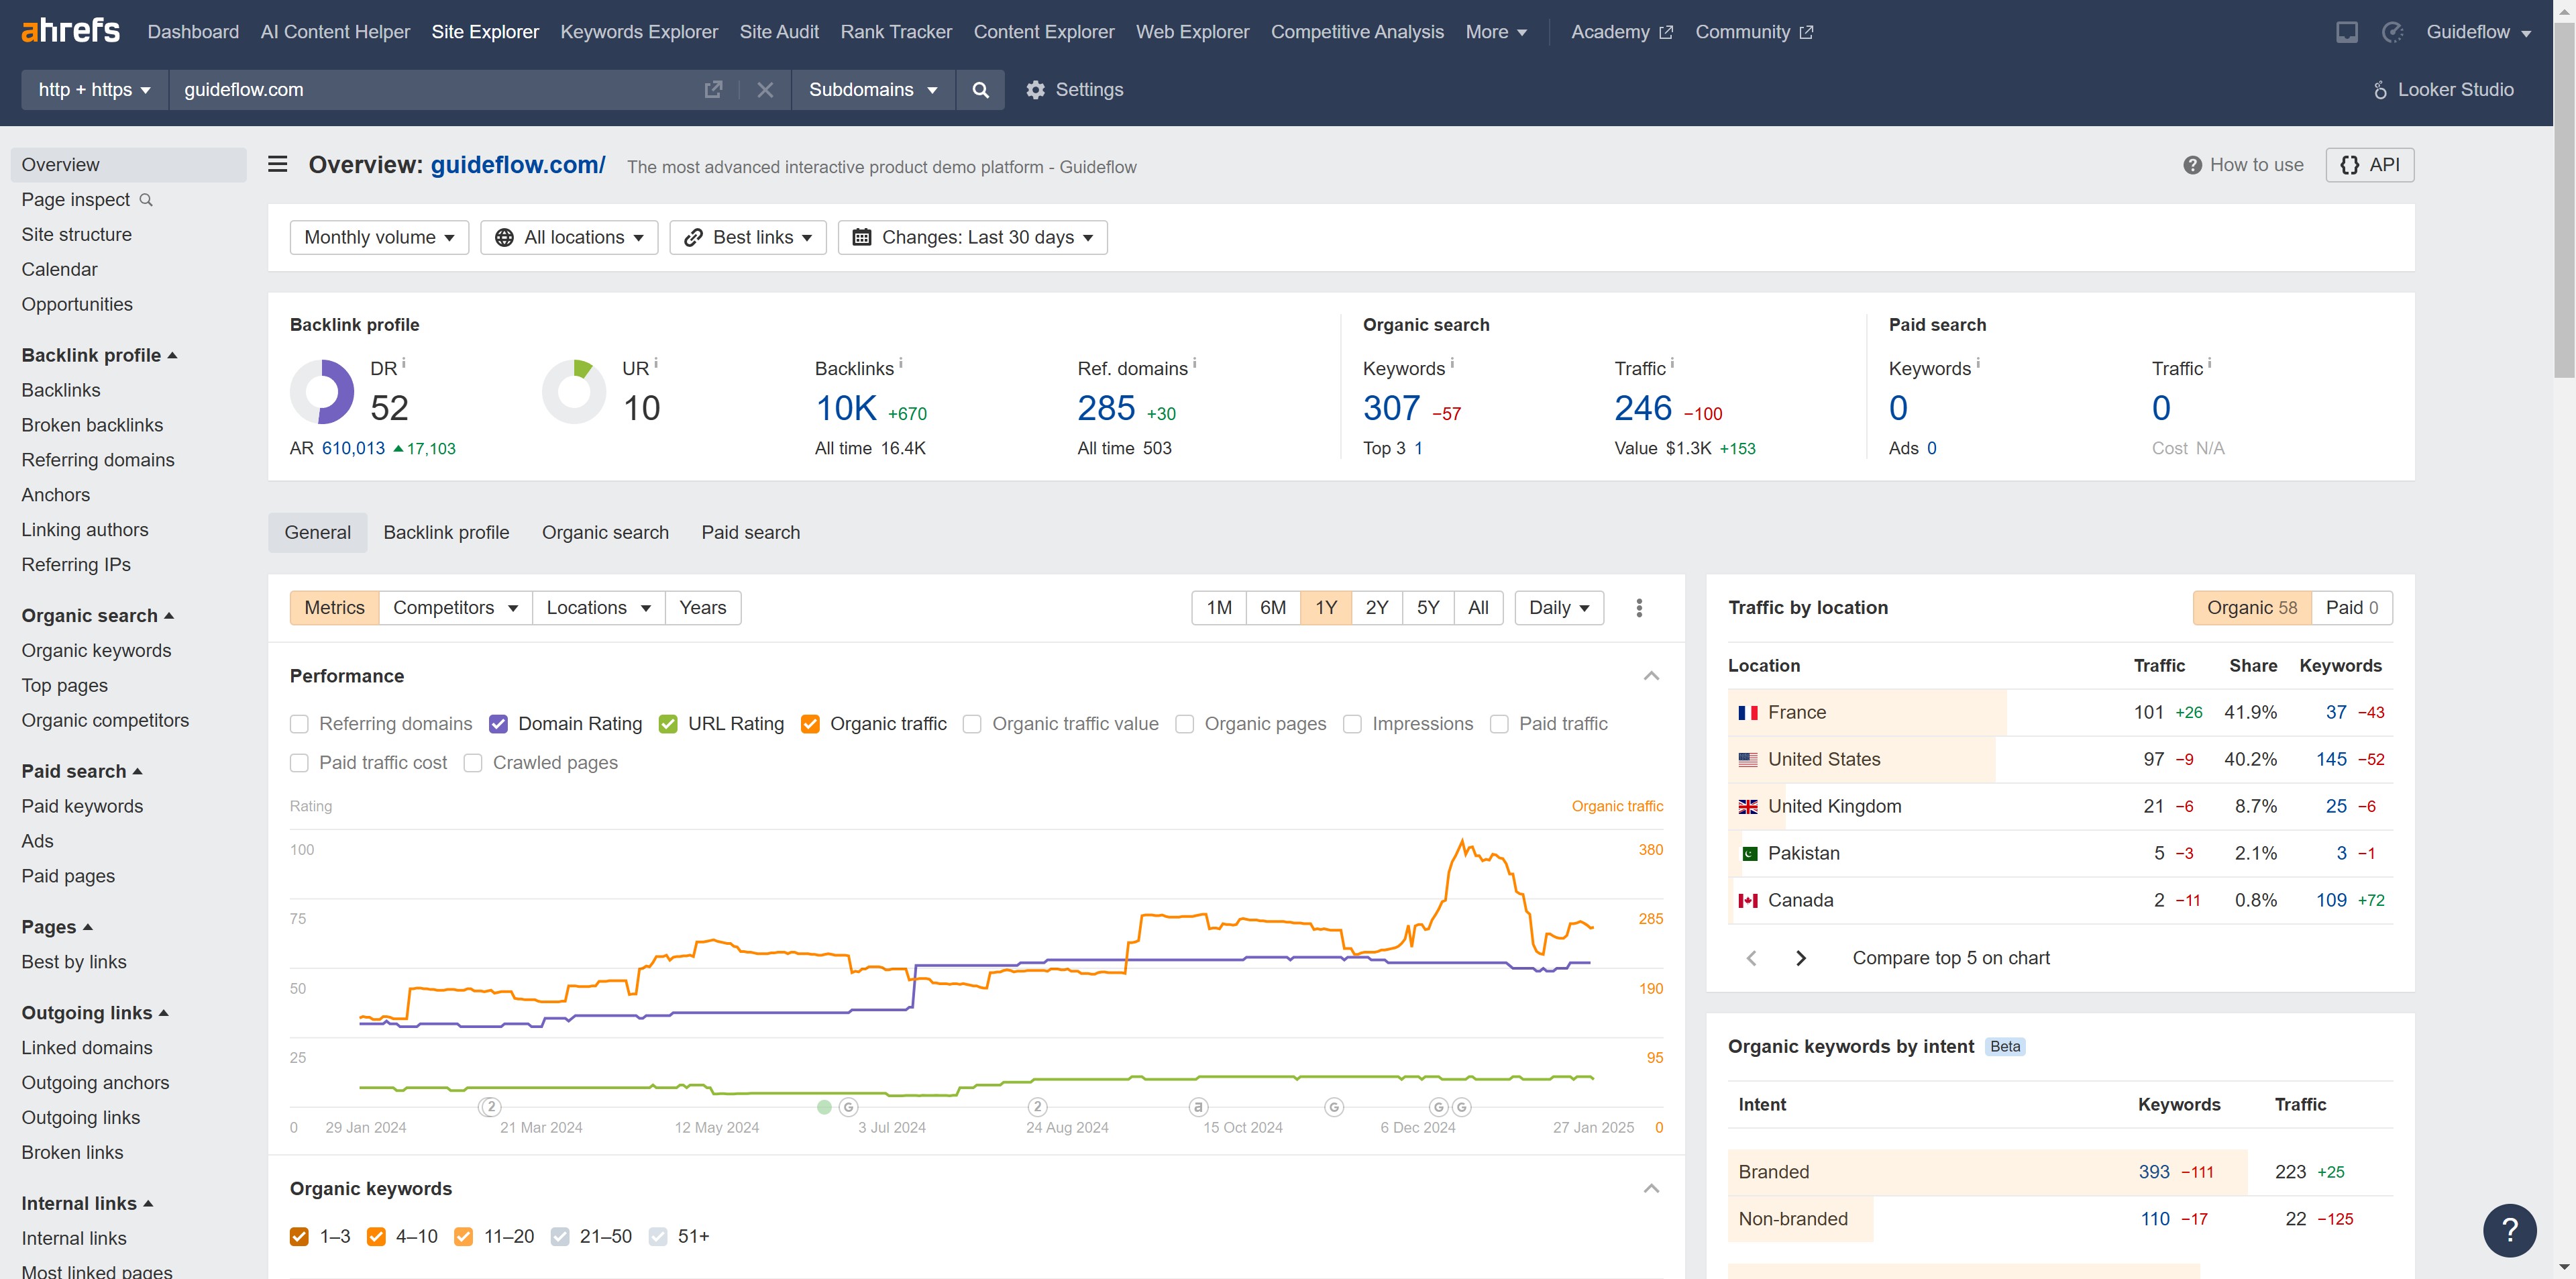
Task: Click the API button
Action: (x=2369, y=165)
